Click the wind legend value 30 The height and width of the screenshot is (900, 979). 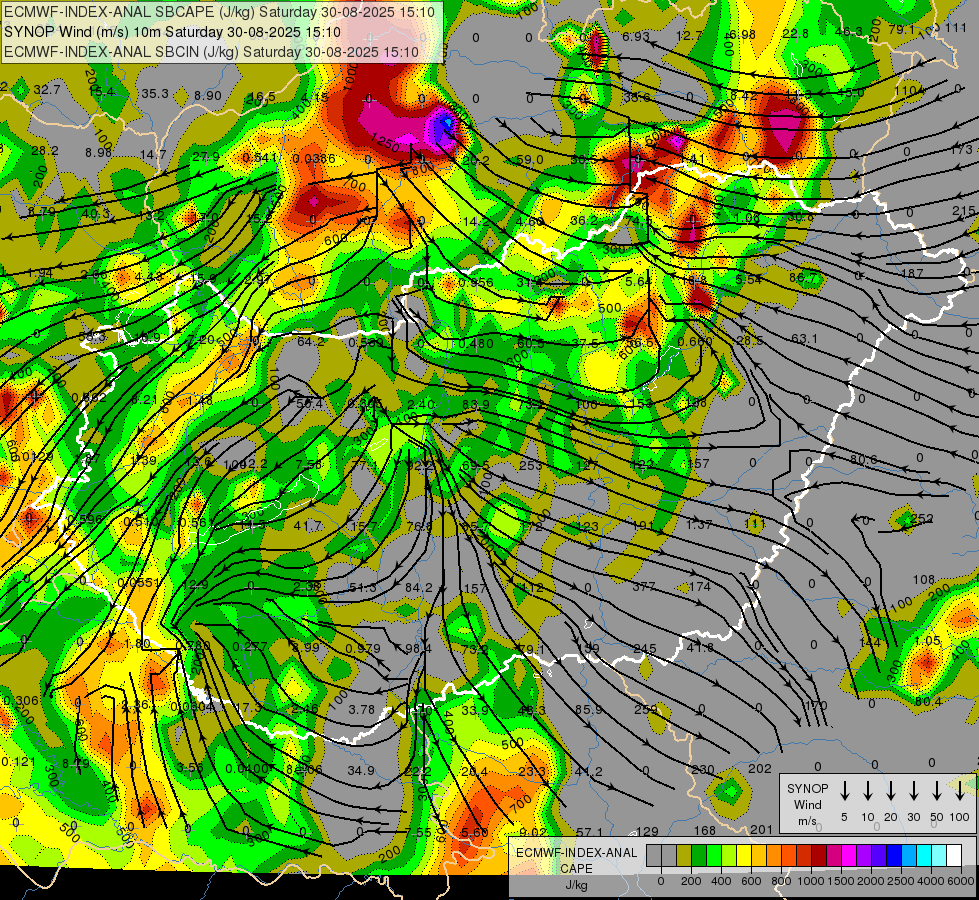[913, 817]
